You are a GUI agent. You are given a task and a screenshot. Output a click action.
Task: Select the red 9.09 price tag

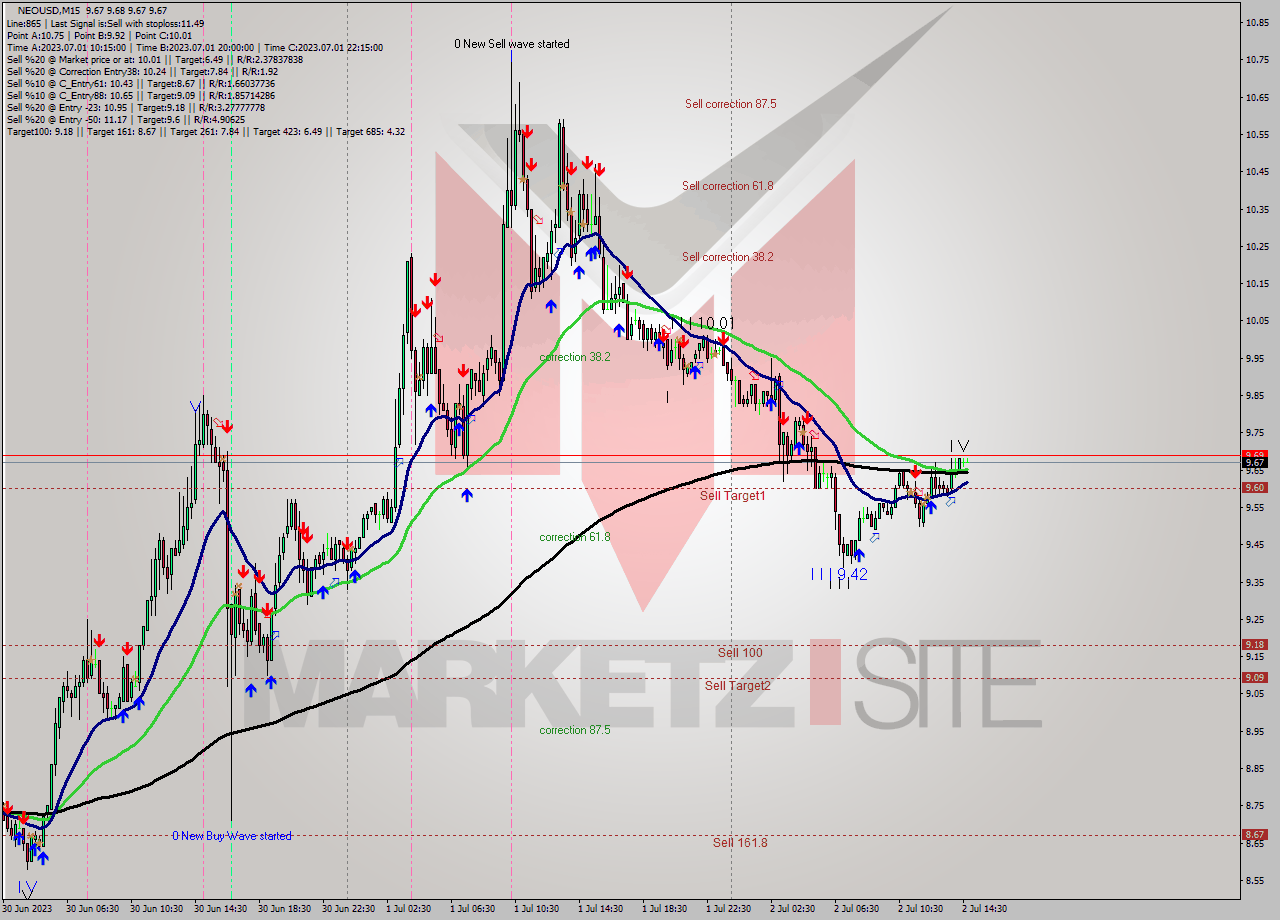[1255, 678]
